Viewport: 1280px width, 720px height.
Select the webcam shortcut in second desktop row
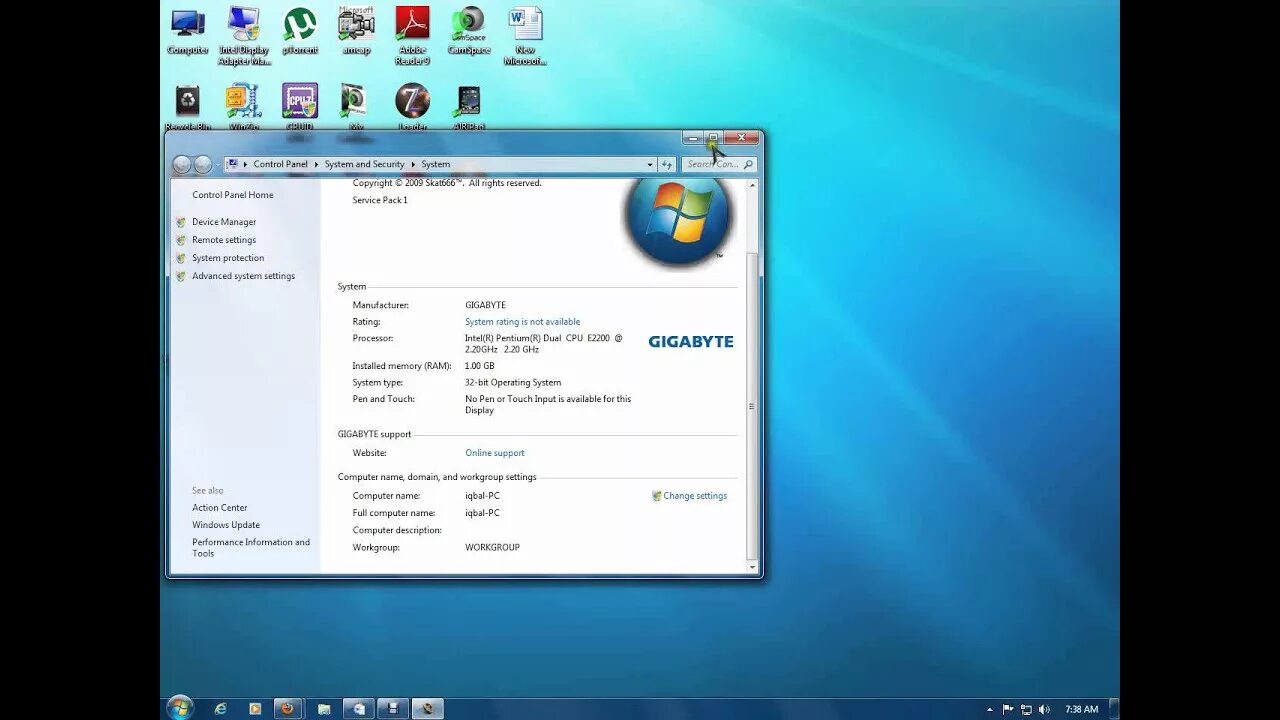356,106
